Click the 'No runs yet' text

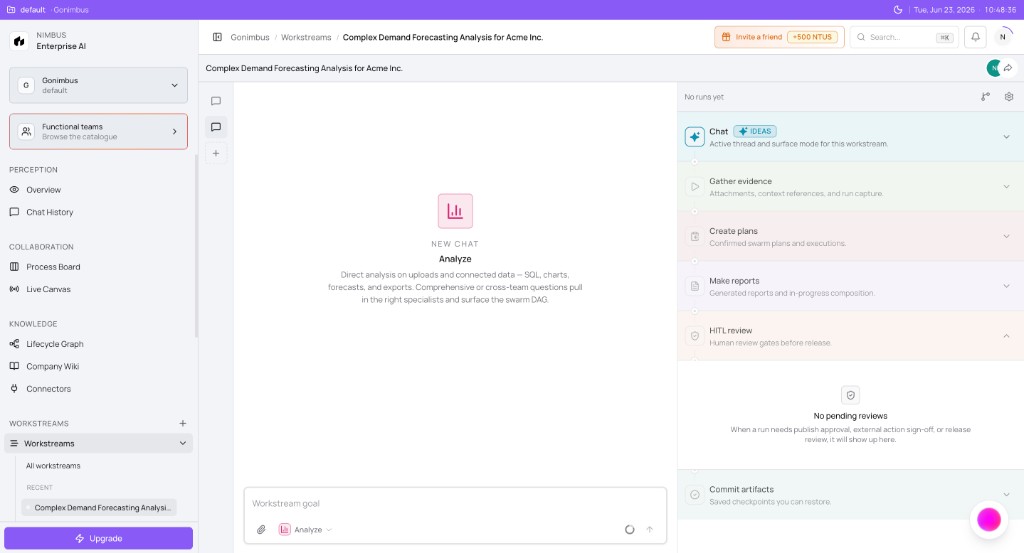point(704,97)
